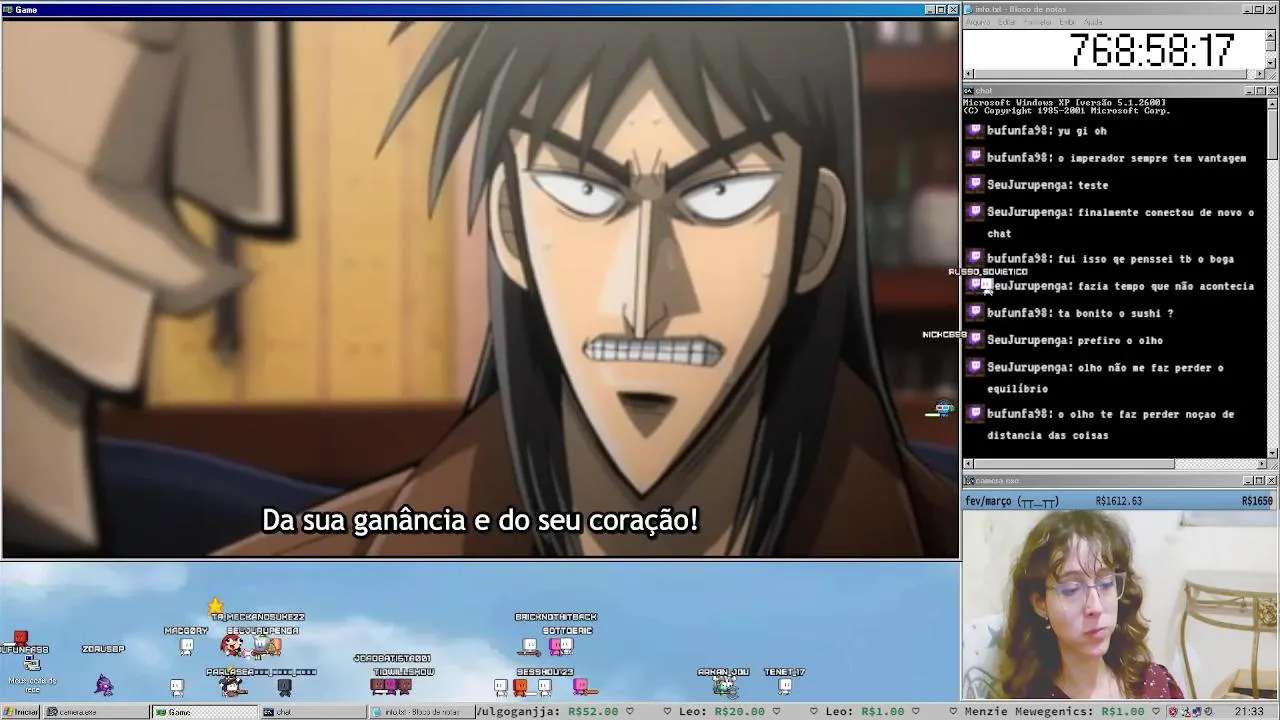
Task: Open Editar menu in Bloco de notas
Action: tap(1007, 22)
